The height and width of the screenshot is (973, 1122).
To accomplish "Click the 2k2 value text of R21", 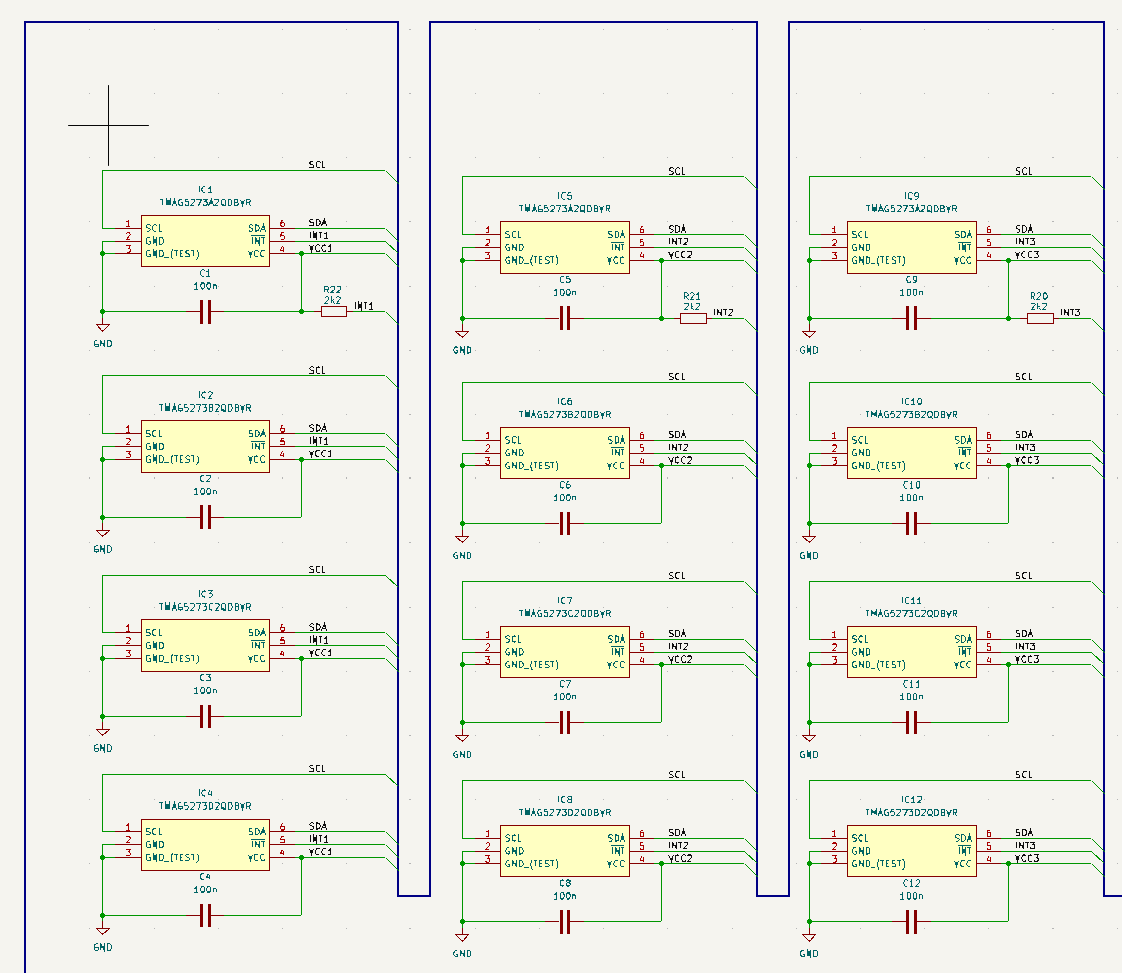I will 692,306.
